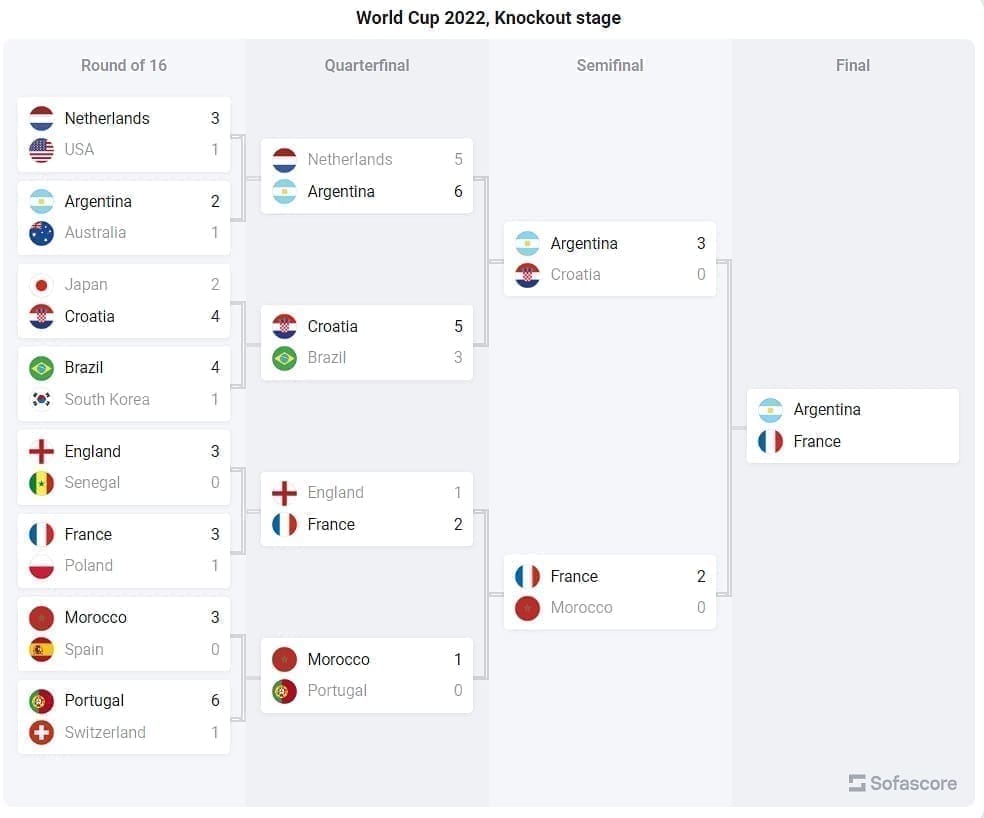The image size is (984, 818).
Task: Click the Senegal team name
Action: [x=92, y=483]
